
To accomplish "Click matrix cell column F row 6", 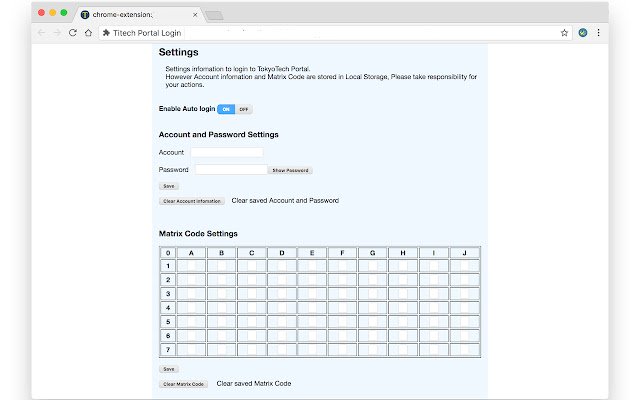I will (x=342, y=336).
